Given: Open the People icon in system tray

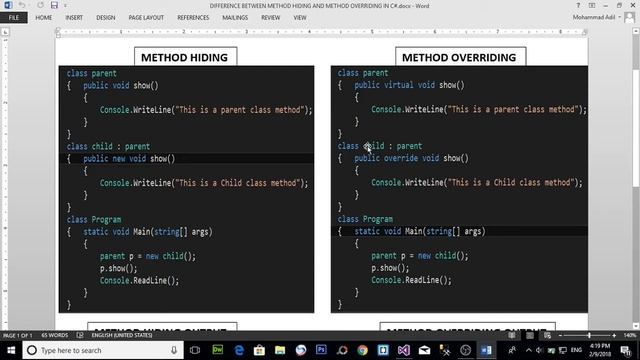Looking at the screenshot, I should click(512, 350).
